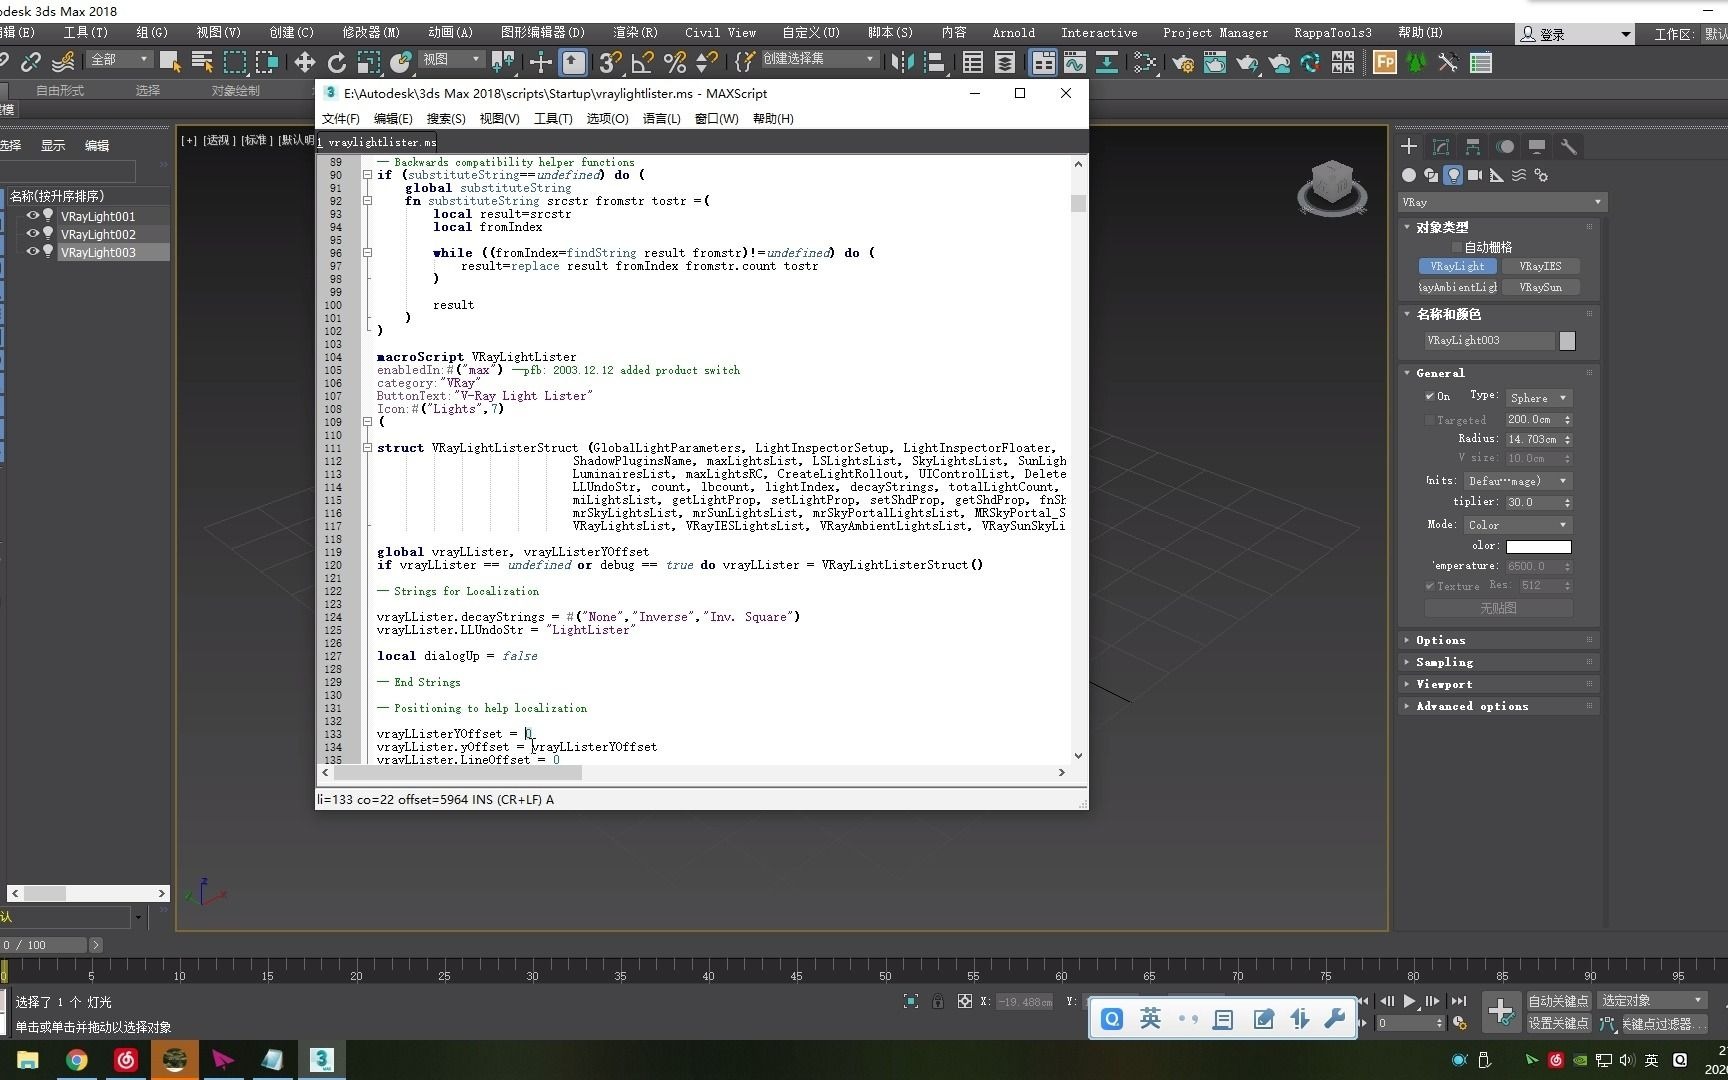Click the VRaySun light type button
1728x1080 pixels.
pos(1542,287)
